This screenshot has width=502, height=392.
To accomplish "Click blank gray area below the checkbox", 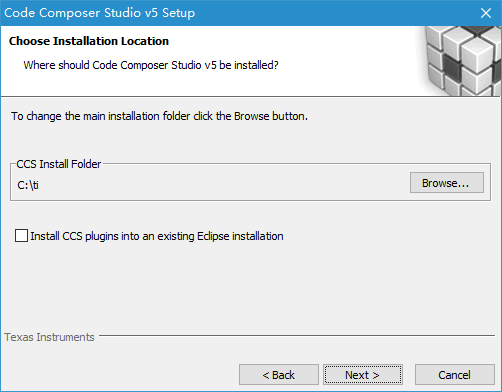I will click(250, 287).
